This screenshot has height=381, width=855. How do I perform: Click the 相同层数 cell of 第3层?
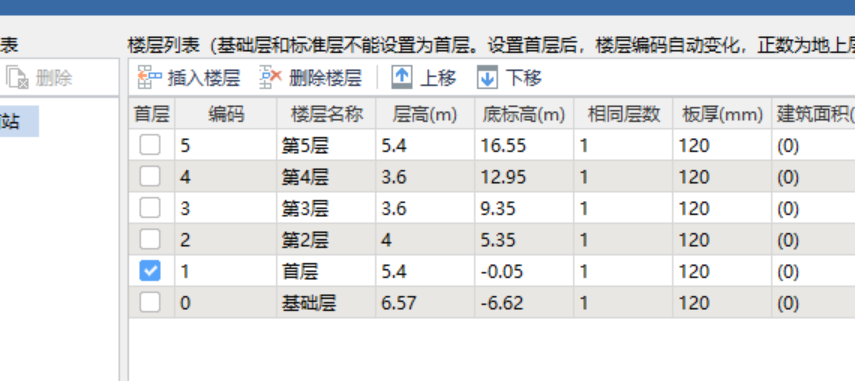click(x=623, y=208)
